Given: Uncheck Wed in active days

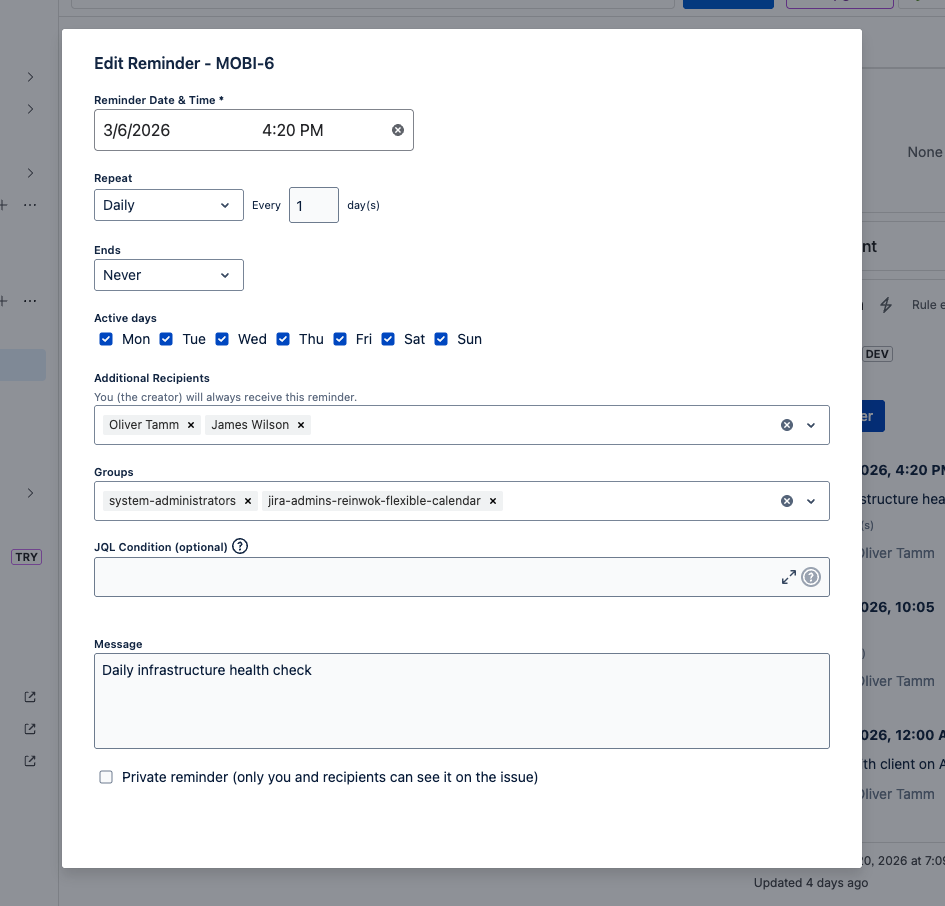Looking at the screenshot, I should [222, 339].
